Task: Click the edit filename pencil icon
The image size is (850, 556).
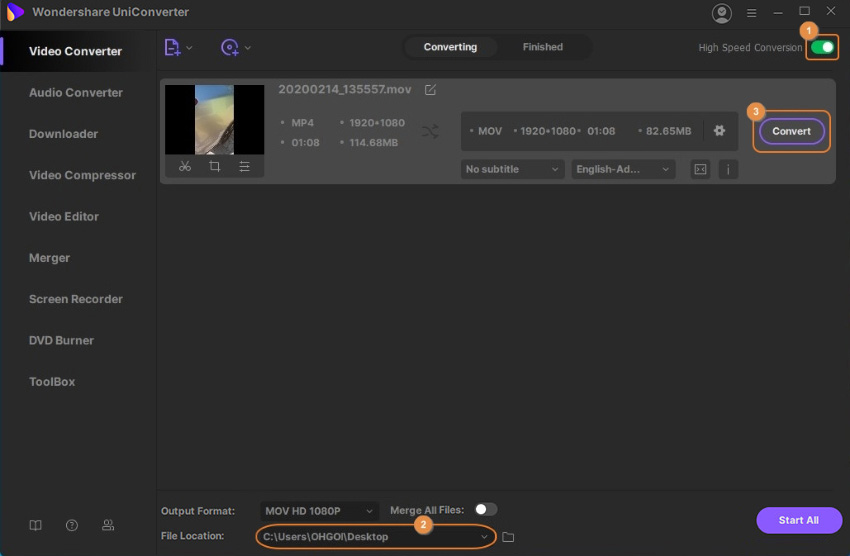Action: 430,90
